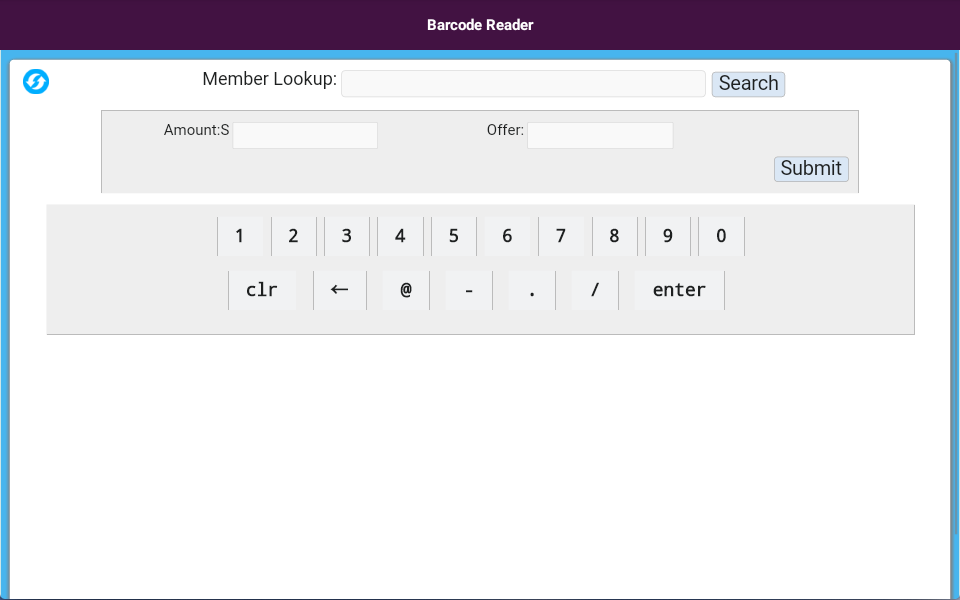Tap the number 3 key
This screenshot has width=960, height=600.
347,236
